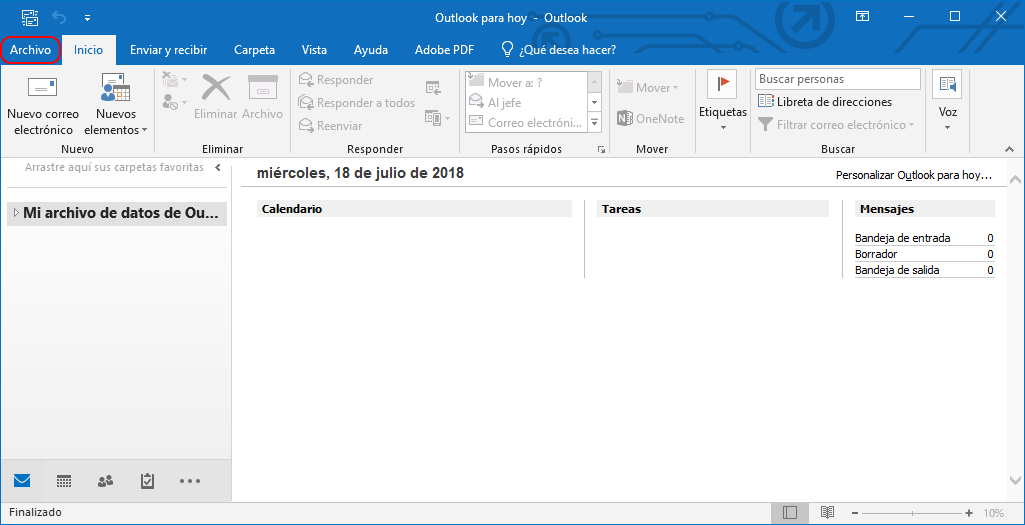This screenshot has height=525, width=1025.
Task: Create a Nuevo correo electrónico
Action: pyautogui.click(x=42, y=104)
